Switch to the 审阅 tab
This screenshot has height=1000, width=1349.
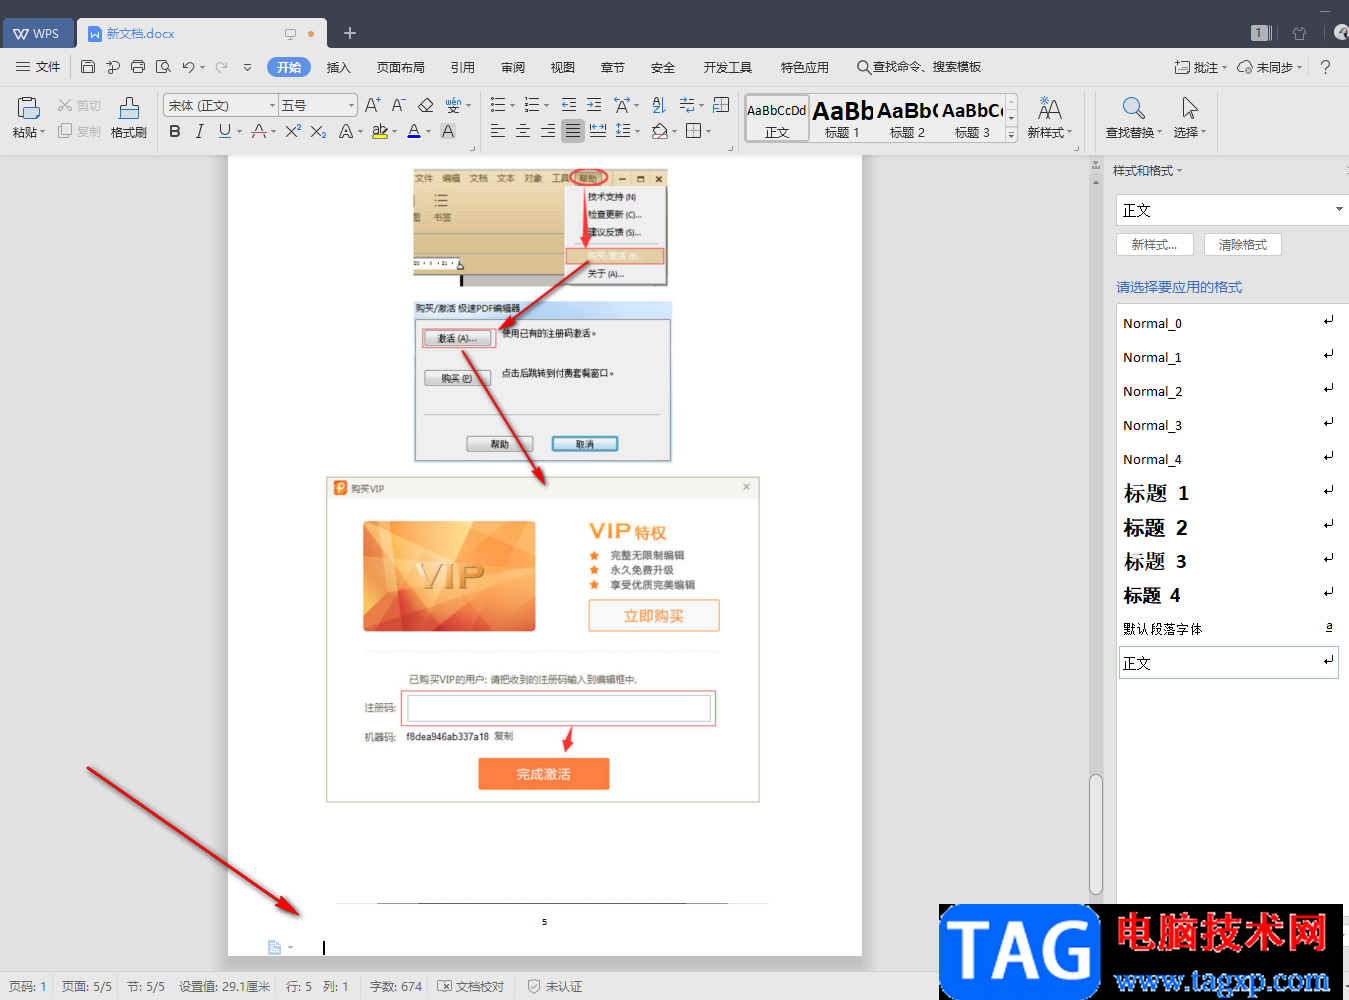click(x=513, y=67)
